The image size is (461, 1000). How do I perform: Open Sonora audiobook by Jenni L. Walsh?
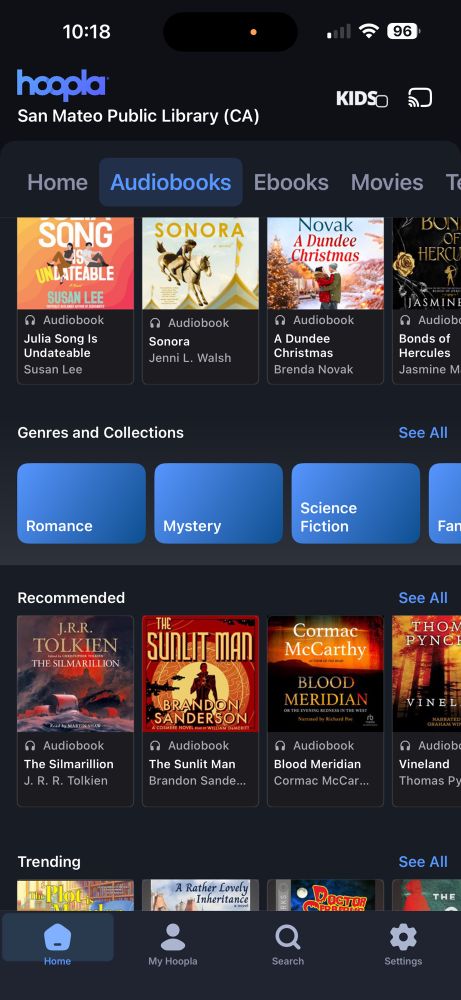[200, 300]
